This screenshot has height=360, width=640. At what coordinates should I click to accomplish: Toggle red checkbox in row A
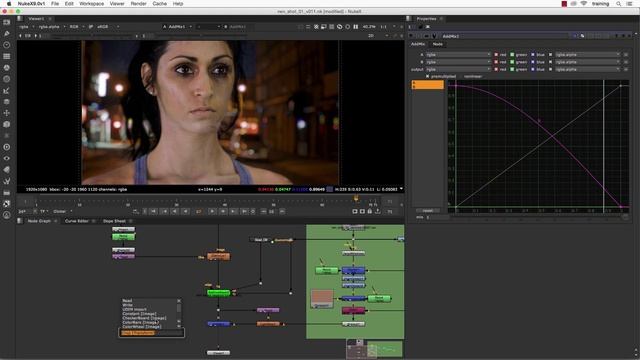click(x=496, y=54)
